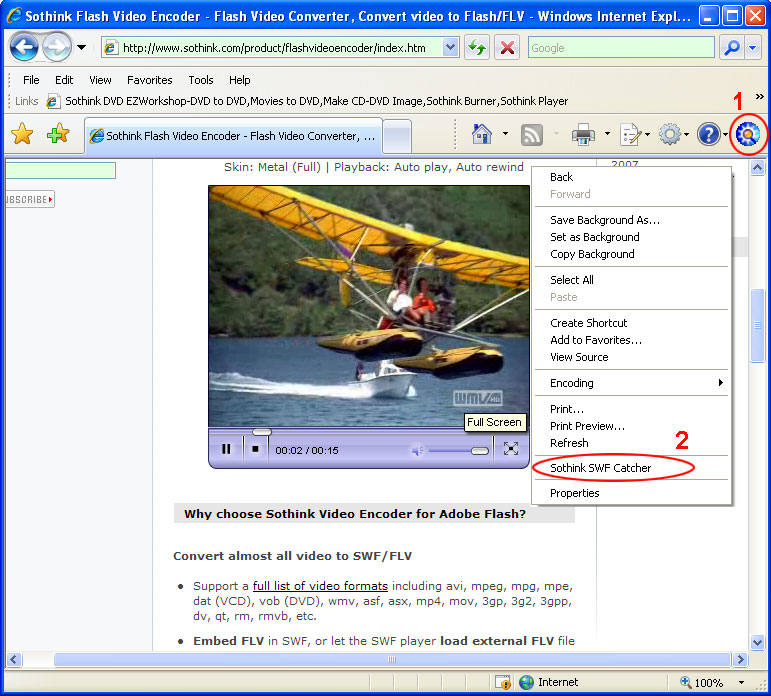Click the Page menu icon
Viewport: 771px width, 696px height.
click(x=631, y=134)
